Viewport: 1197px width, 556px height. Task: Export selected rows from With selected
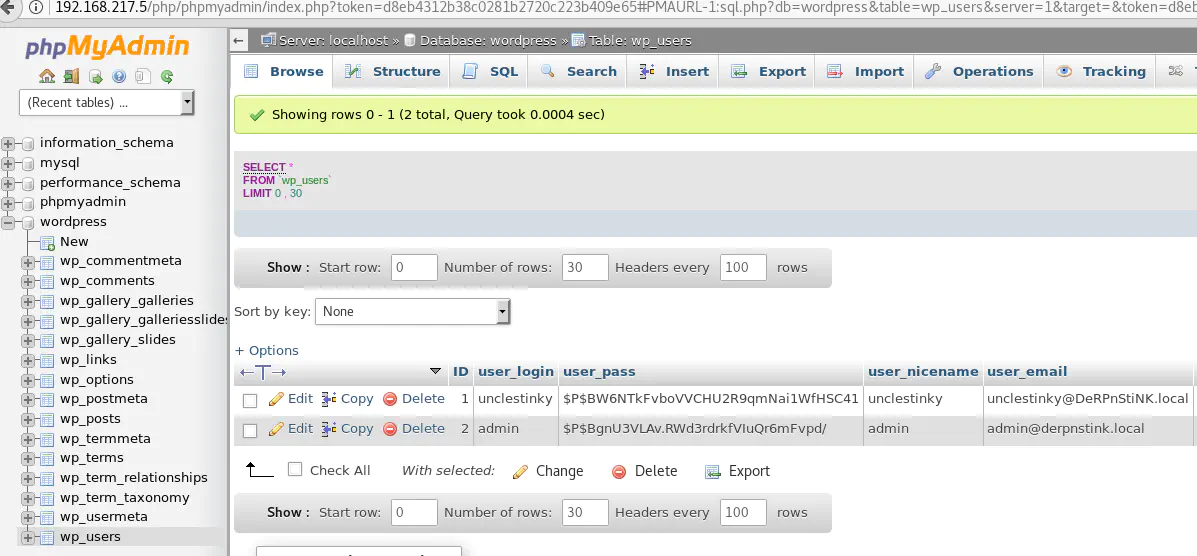[737, 471]
